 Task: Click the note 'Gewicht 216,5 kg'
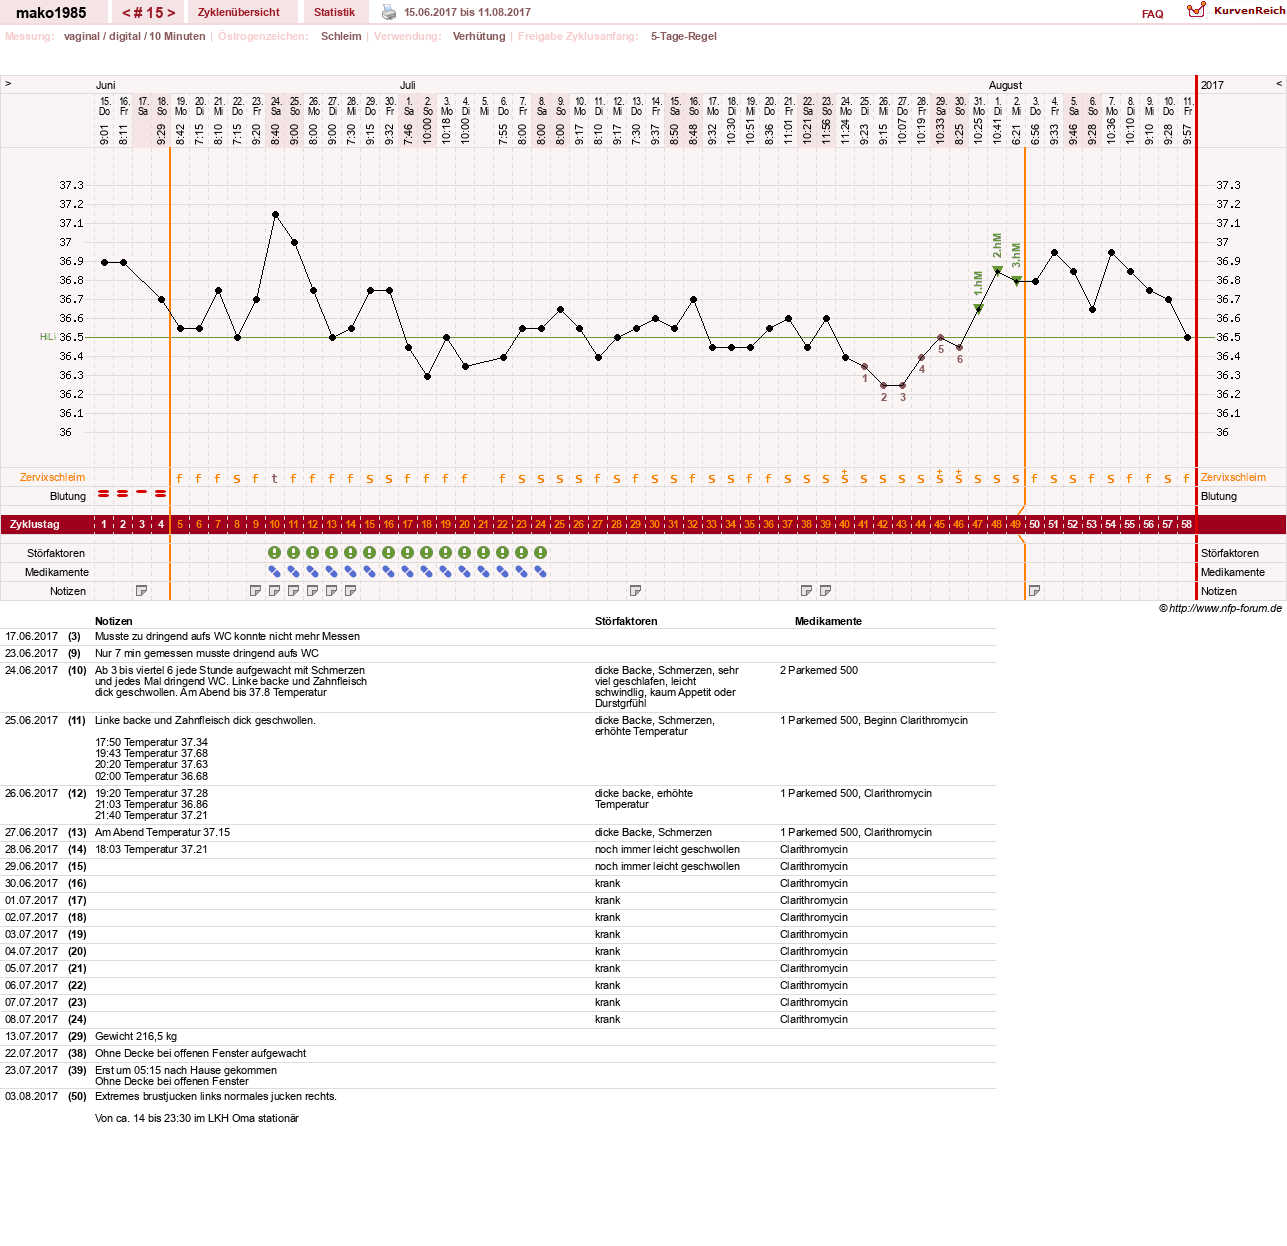pyautogui.click(x=136, y=1036)
